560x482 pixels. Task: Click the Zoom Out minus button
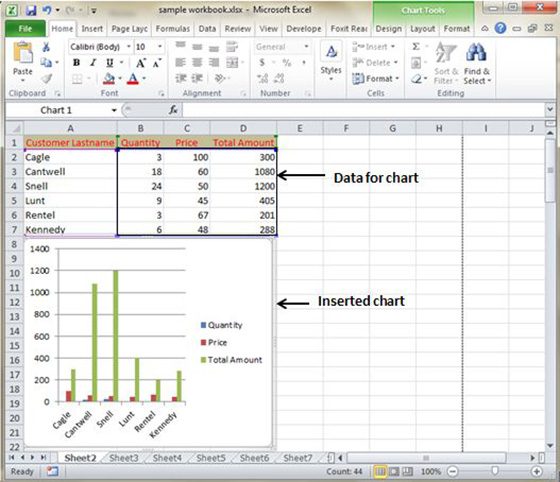(452, 472)
